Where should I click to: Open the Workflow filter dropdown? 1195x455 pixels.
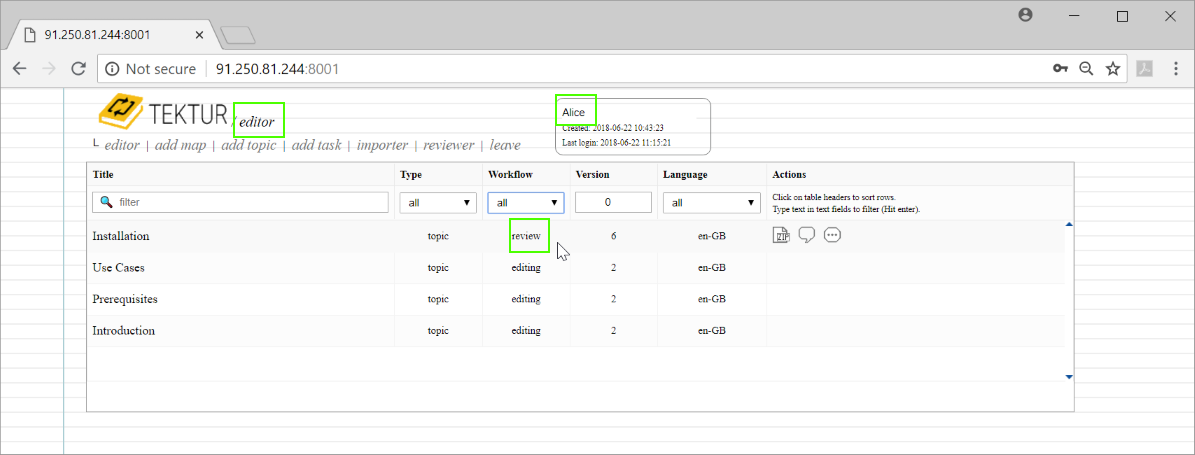pos(526,203)
